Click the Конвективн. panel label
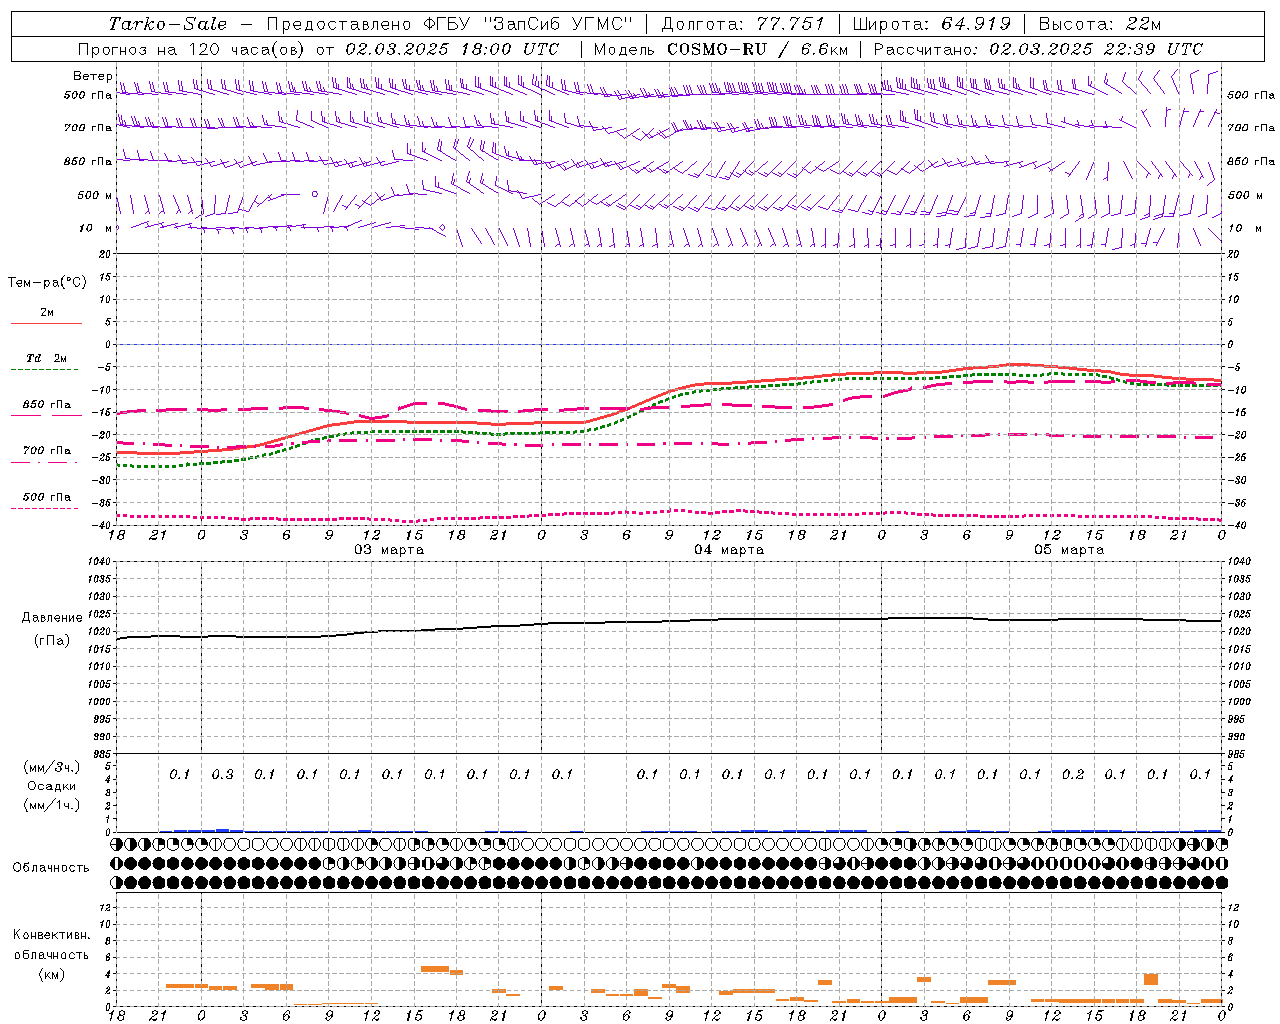 point(52,935)
